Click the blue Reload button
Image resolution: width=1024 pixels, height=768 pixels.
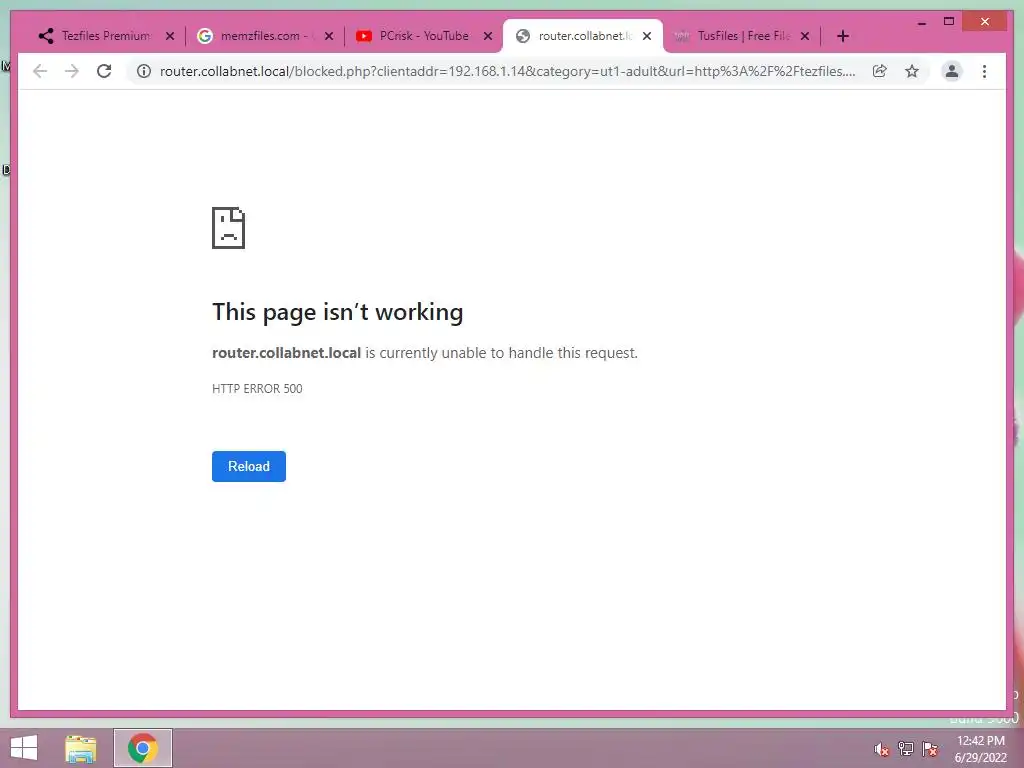click(249, 466)
